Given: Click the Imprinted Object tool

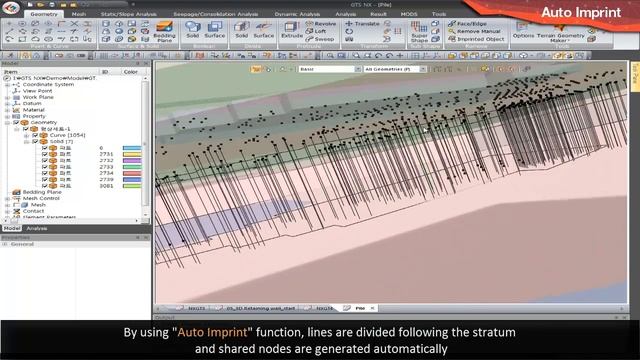Looking at the screenshot, I should 476,39.
